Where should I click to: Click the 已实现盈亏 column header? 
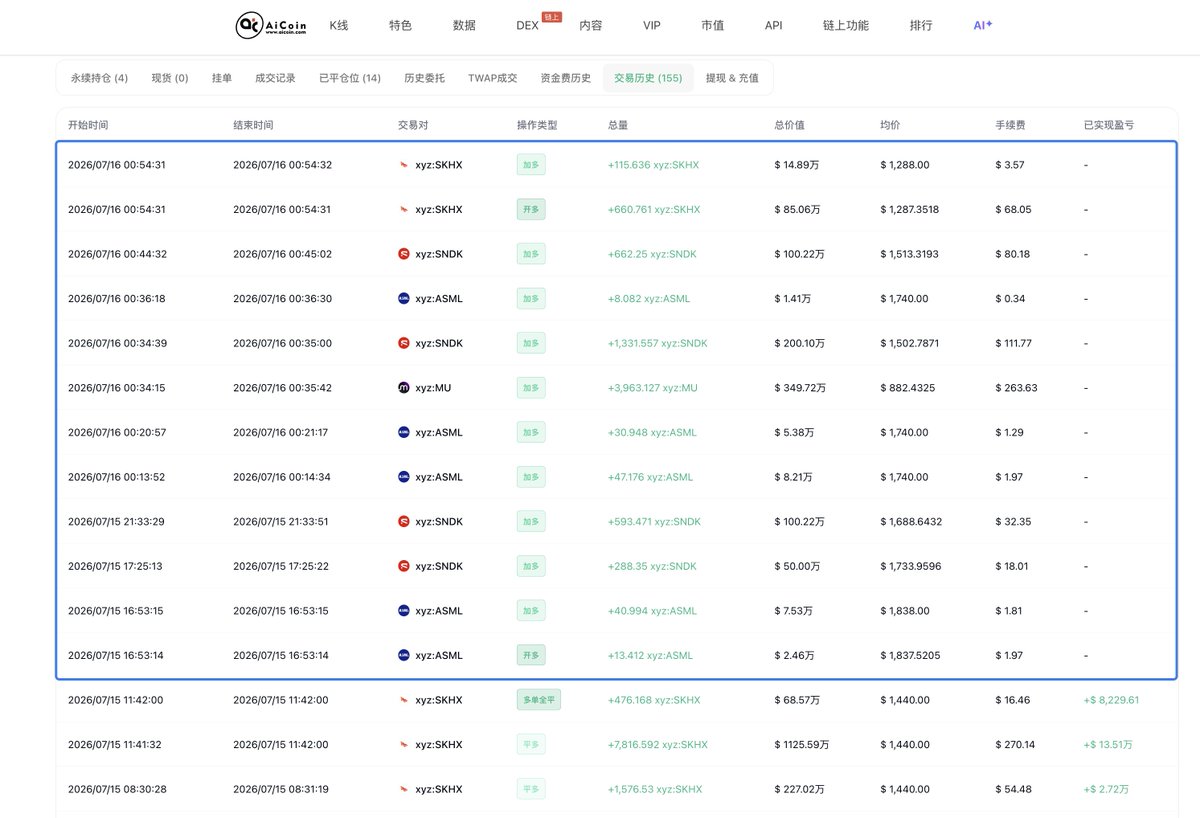point(1109,125)
